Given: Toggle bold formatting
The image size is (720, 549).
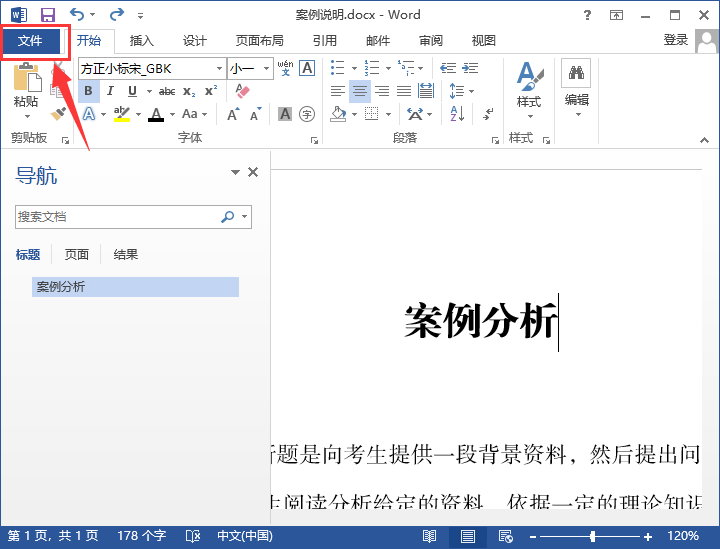Looking at the screenshot, I should pos(89,91).
